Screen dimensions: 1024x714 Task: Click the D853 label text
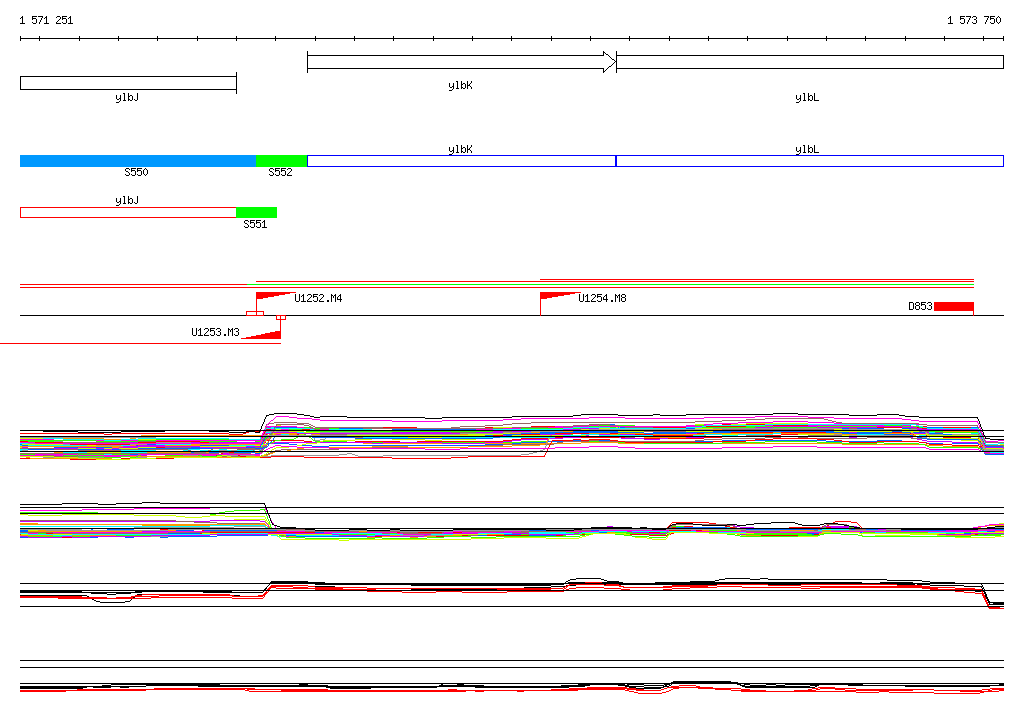tap(920, 306)
